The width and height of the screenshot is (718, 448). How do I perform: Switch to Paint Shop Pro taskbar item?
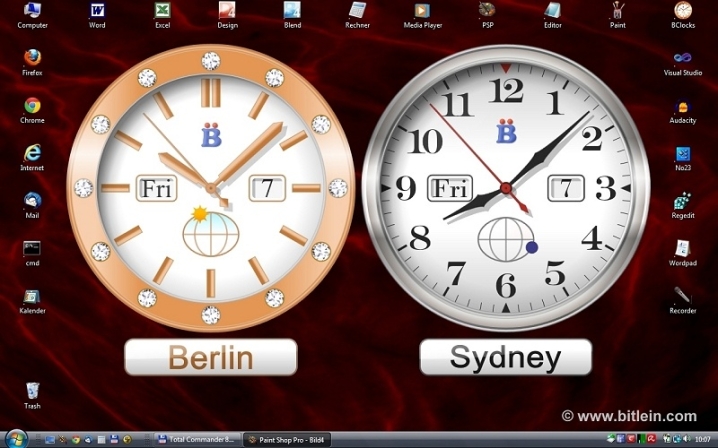287,439
